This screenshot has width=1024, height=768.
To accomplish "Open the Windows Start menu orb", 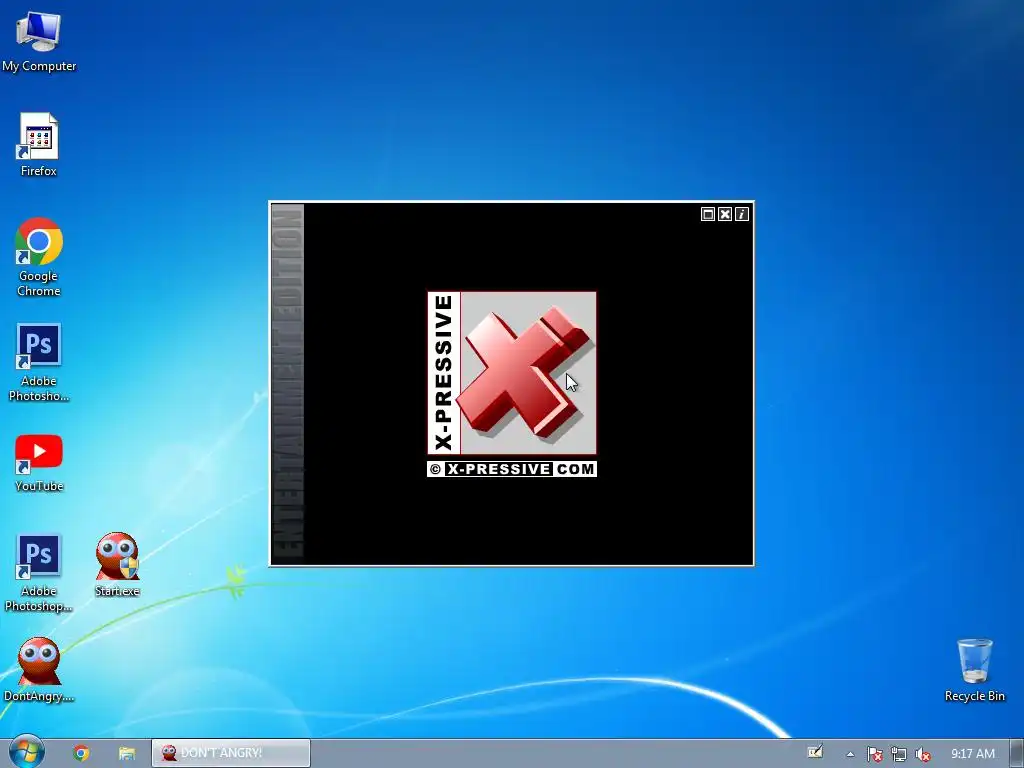I will tap(26, 752).
